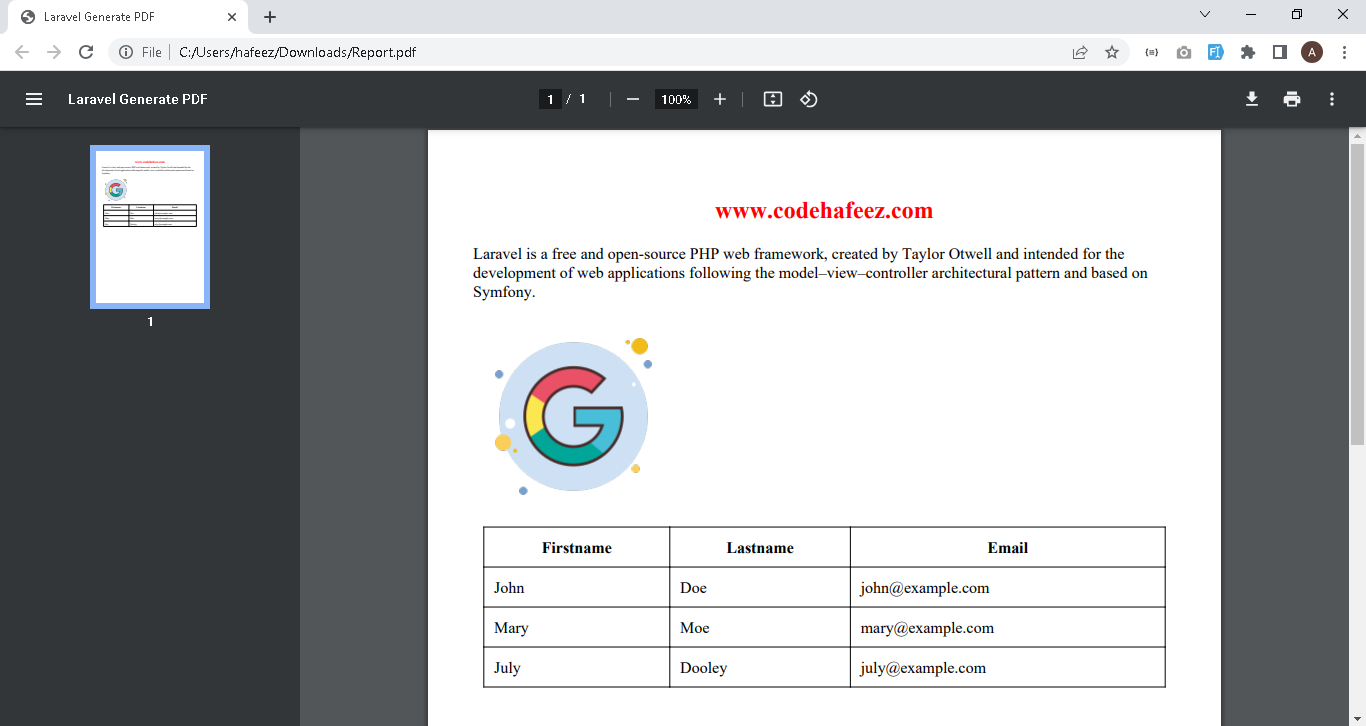Click the curly braces extension icon
Image resolution: width=1366 pixels, height=726 pixels.
pos(1152,52)
